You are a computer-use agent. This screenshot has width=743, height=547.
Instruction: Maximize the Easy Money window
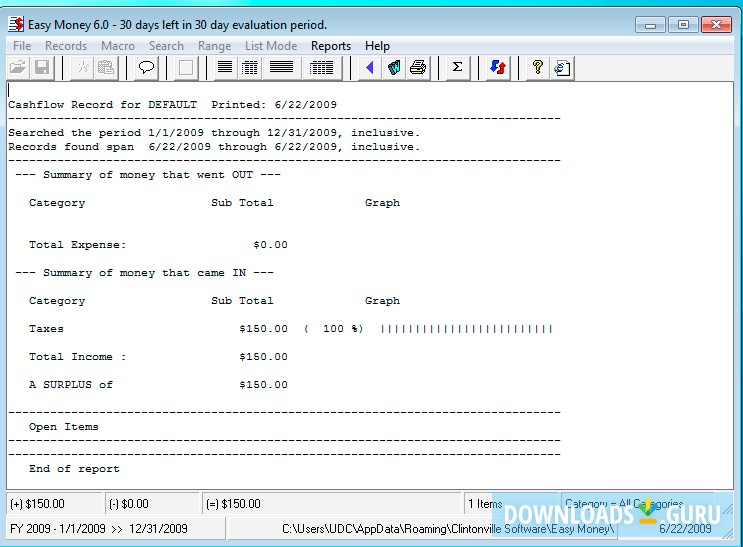(x=683, y=25)
